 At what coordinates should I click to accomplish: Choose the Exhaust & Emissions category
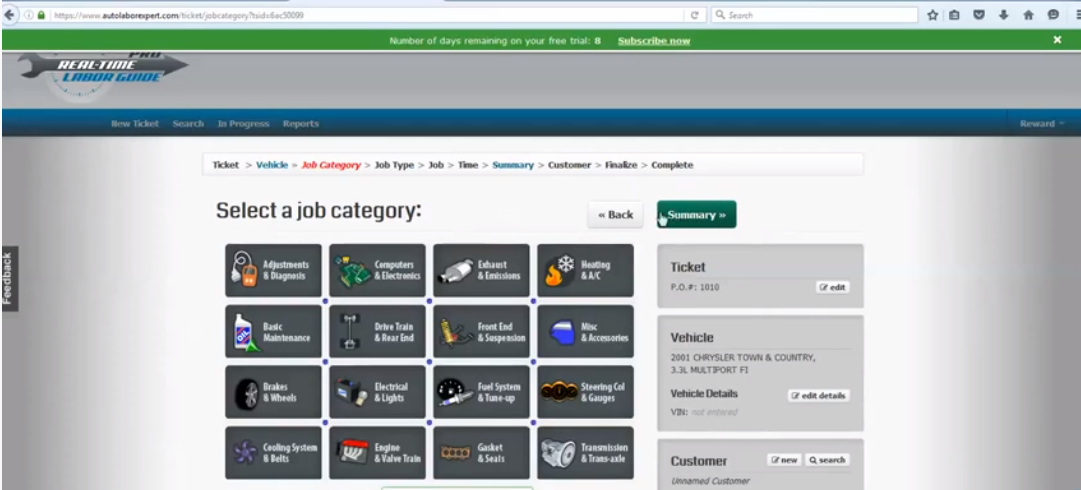point(481,270)
